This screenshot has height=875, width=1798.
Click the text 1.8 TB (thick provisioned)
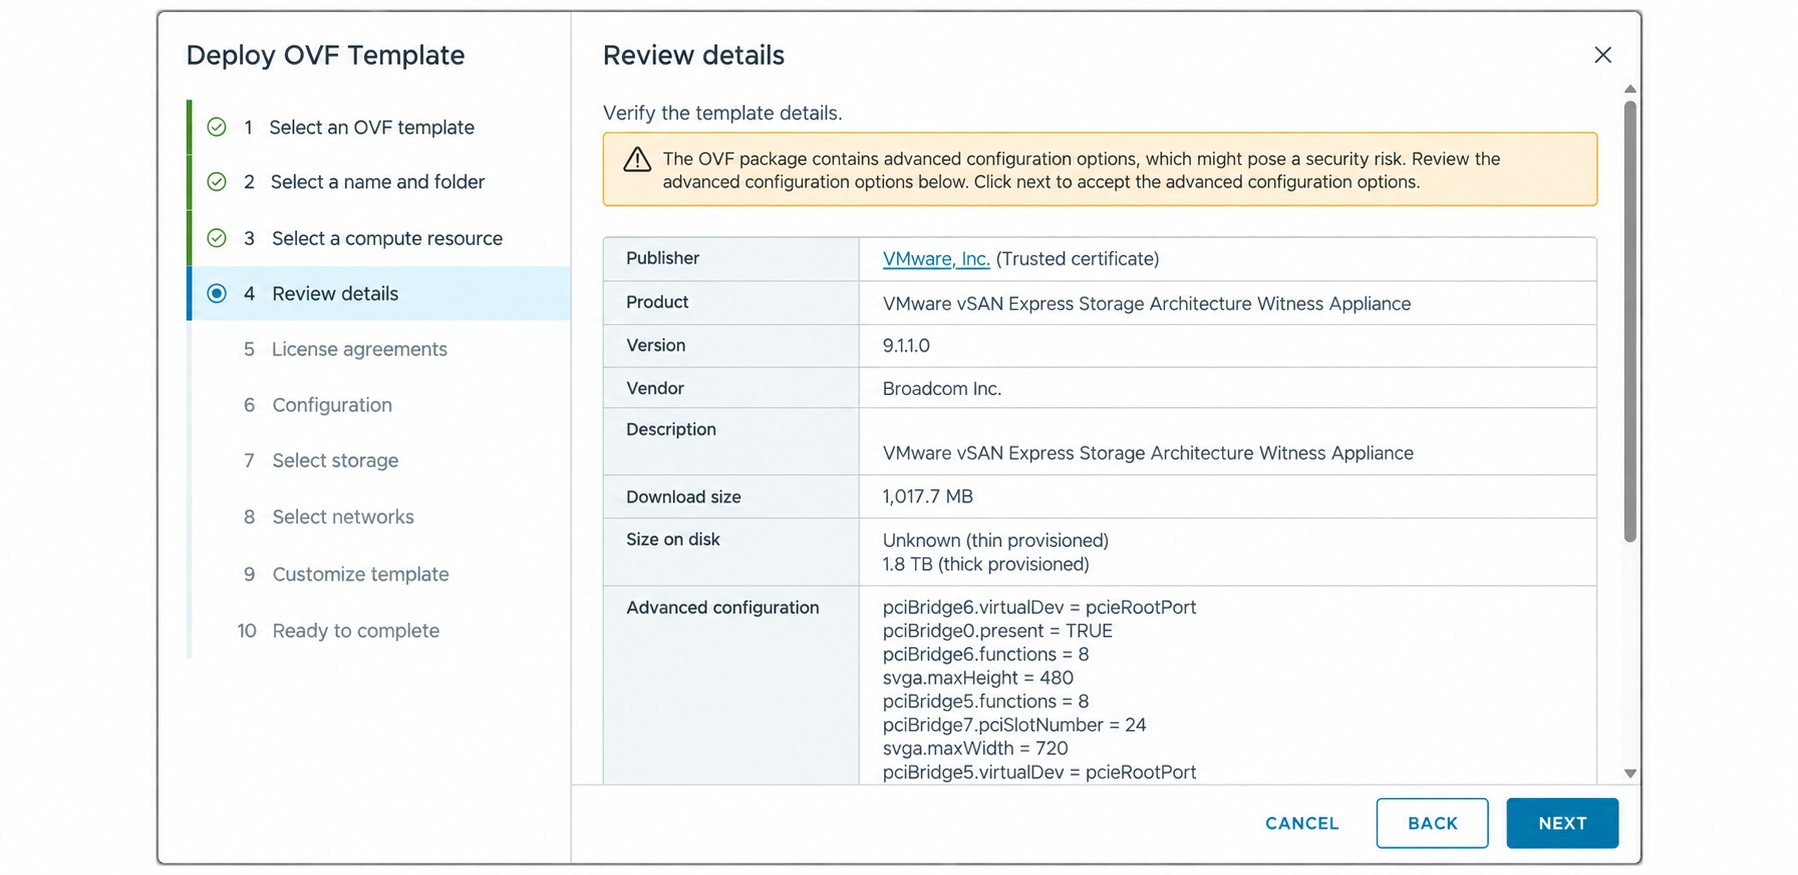[986, 565]
